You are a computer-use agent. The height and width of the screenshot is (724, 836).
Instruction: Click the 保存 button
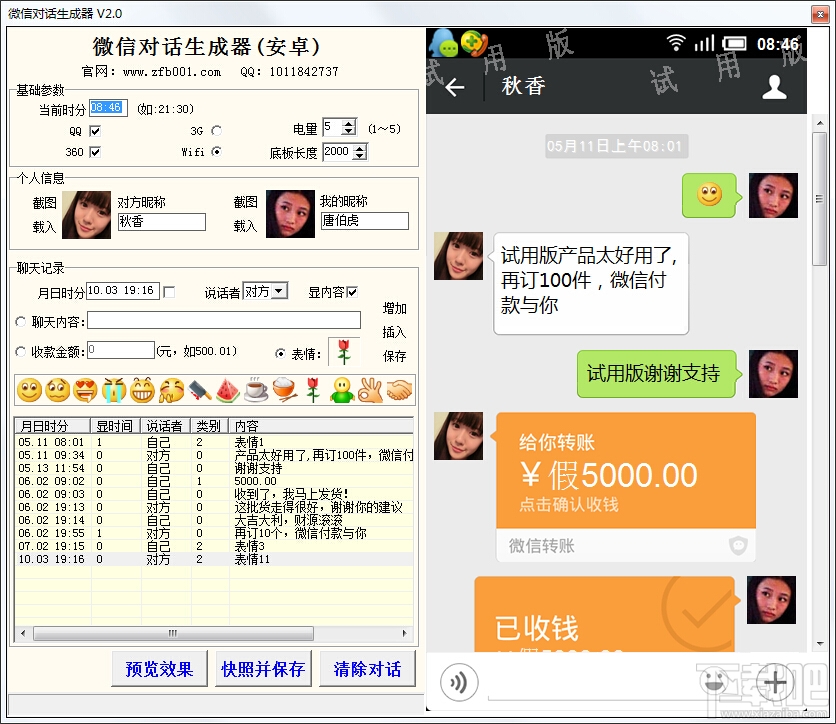pos(395,356)
